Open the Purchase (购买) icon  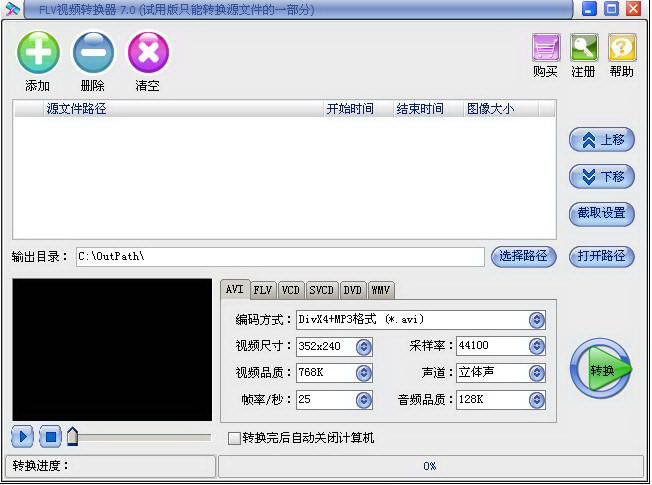pyautogui.click(x=545, y=48)
